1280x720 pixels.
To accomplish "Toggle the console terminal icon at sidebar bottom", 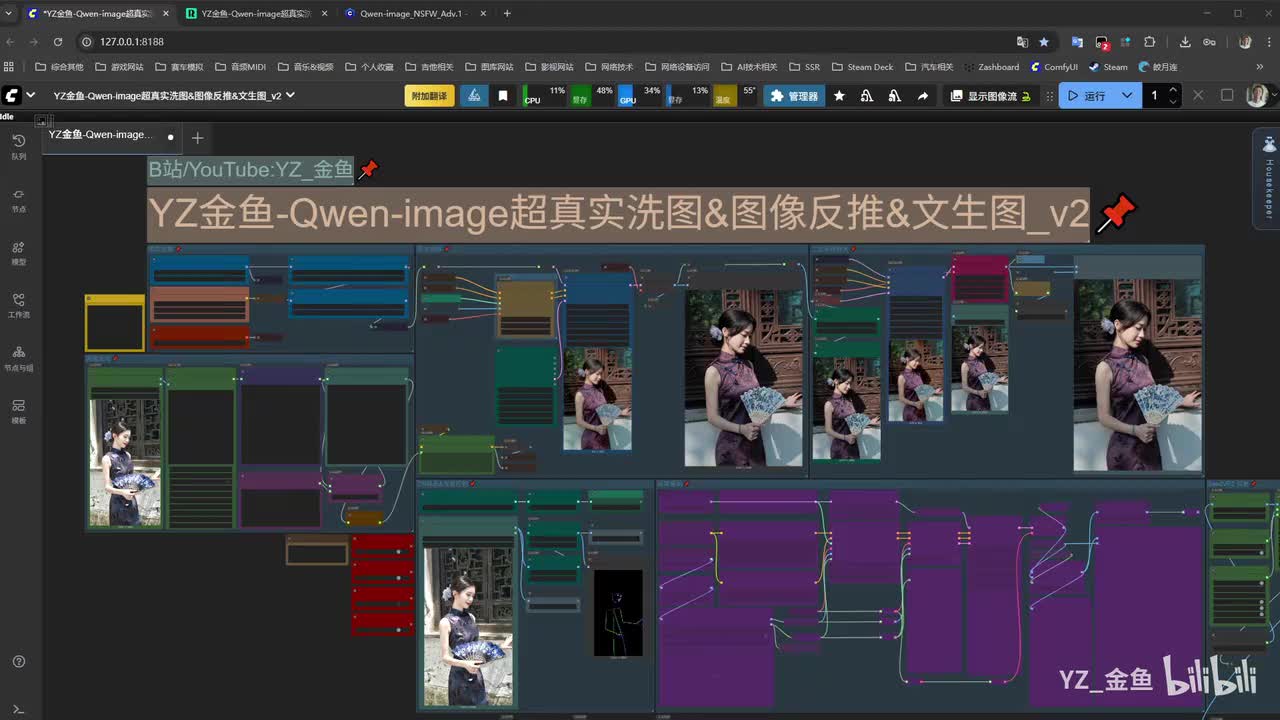I will coord(19,709).
